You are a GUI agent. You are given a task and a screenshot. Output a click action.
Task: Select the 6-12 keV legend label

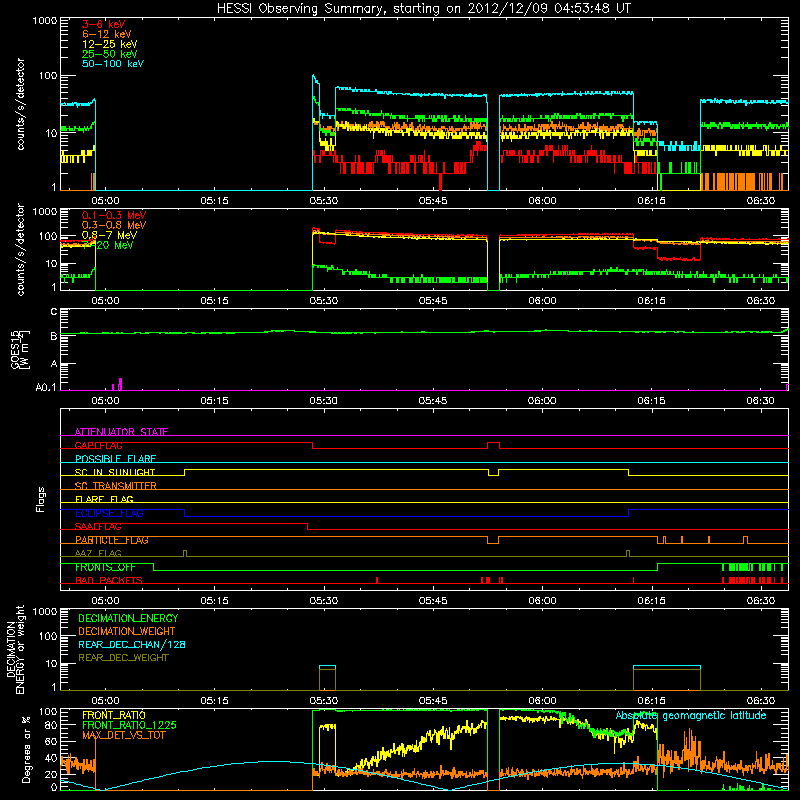107,34
